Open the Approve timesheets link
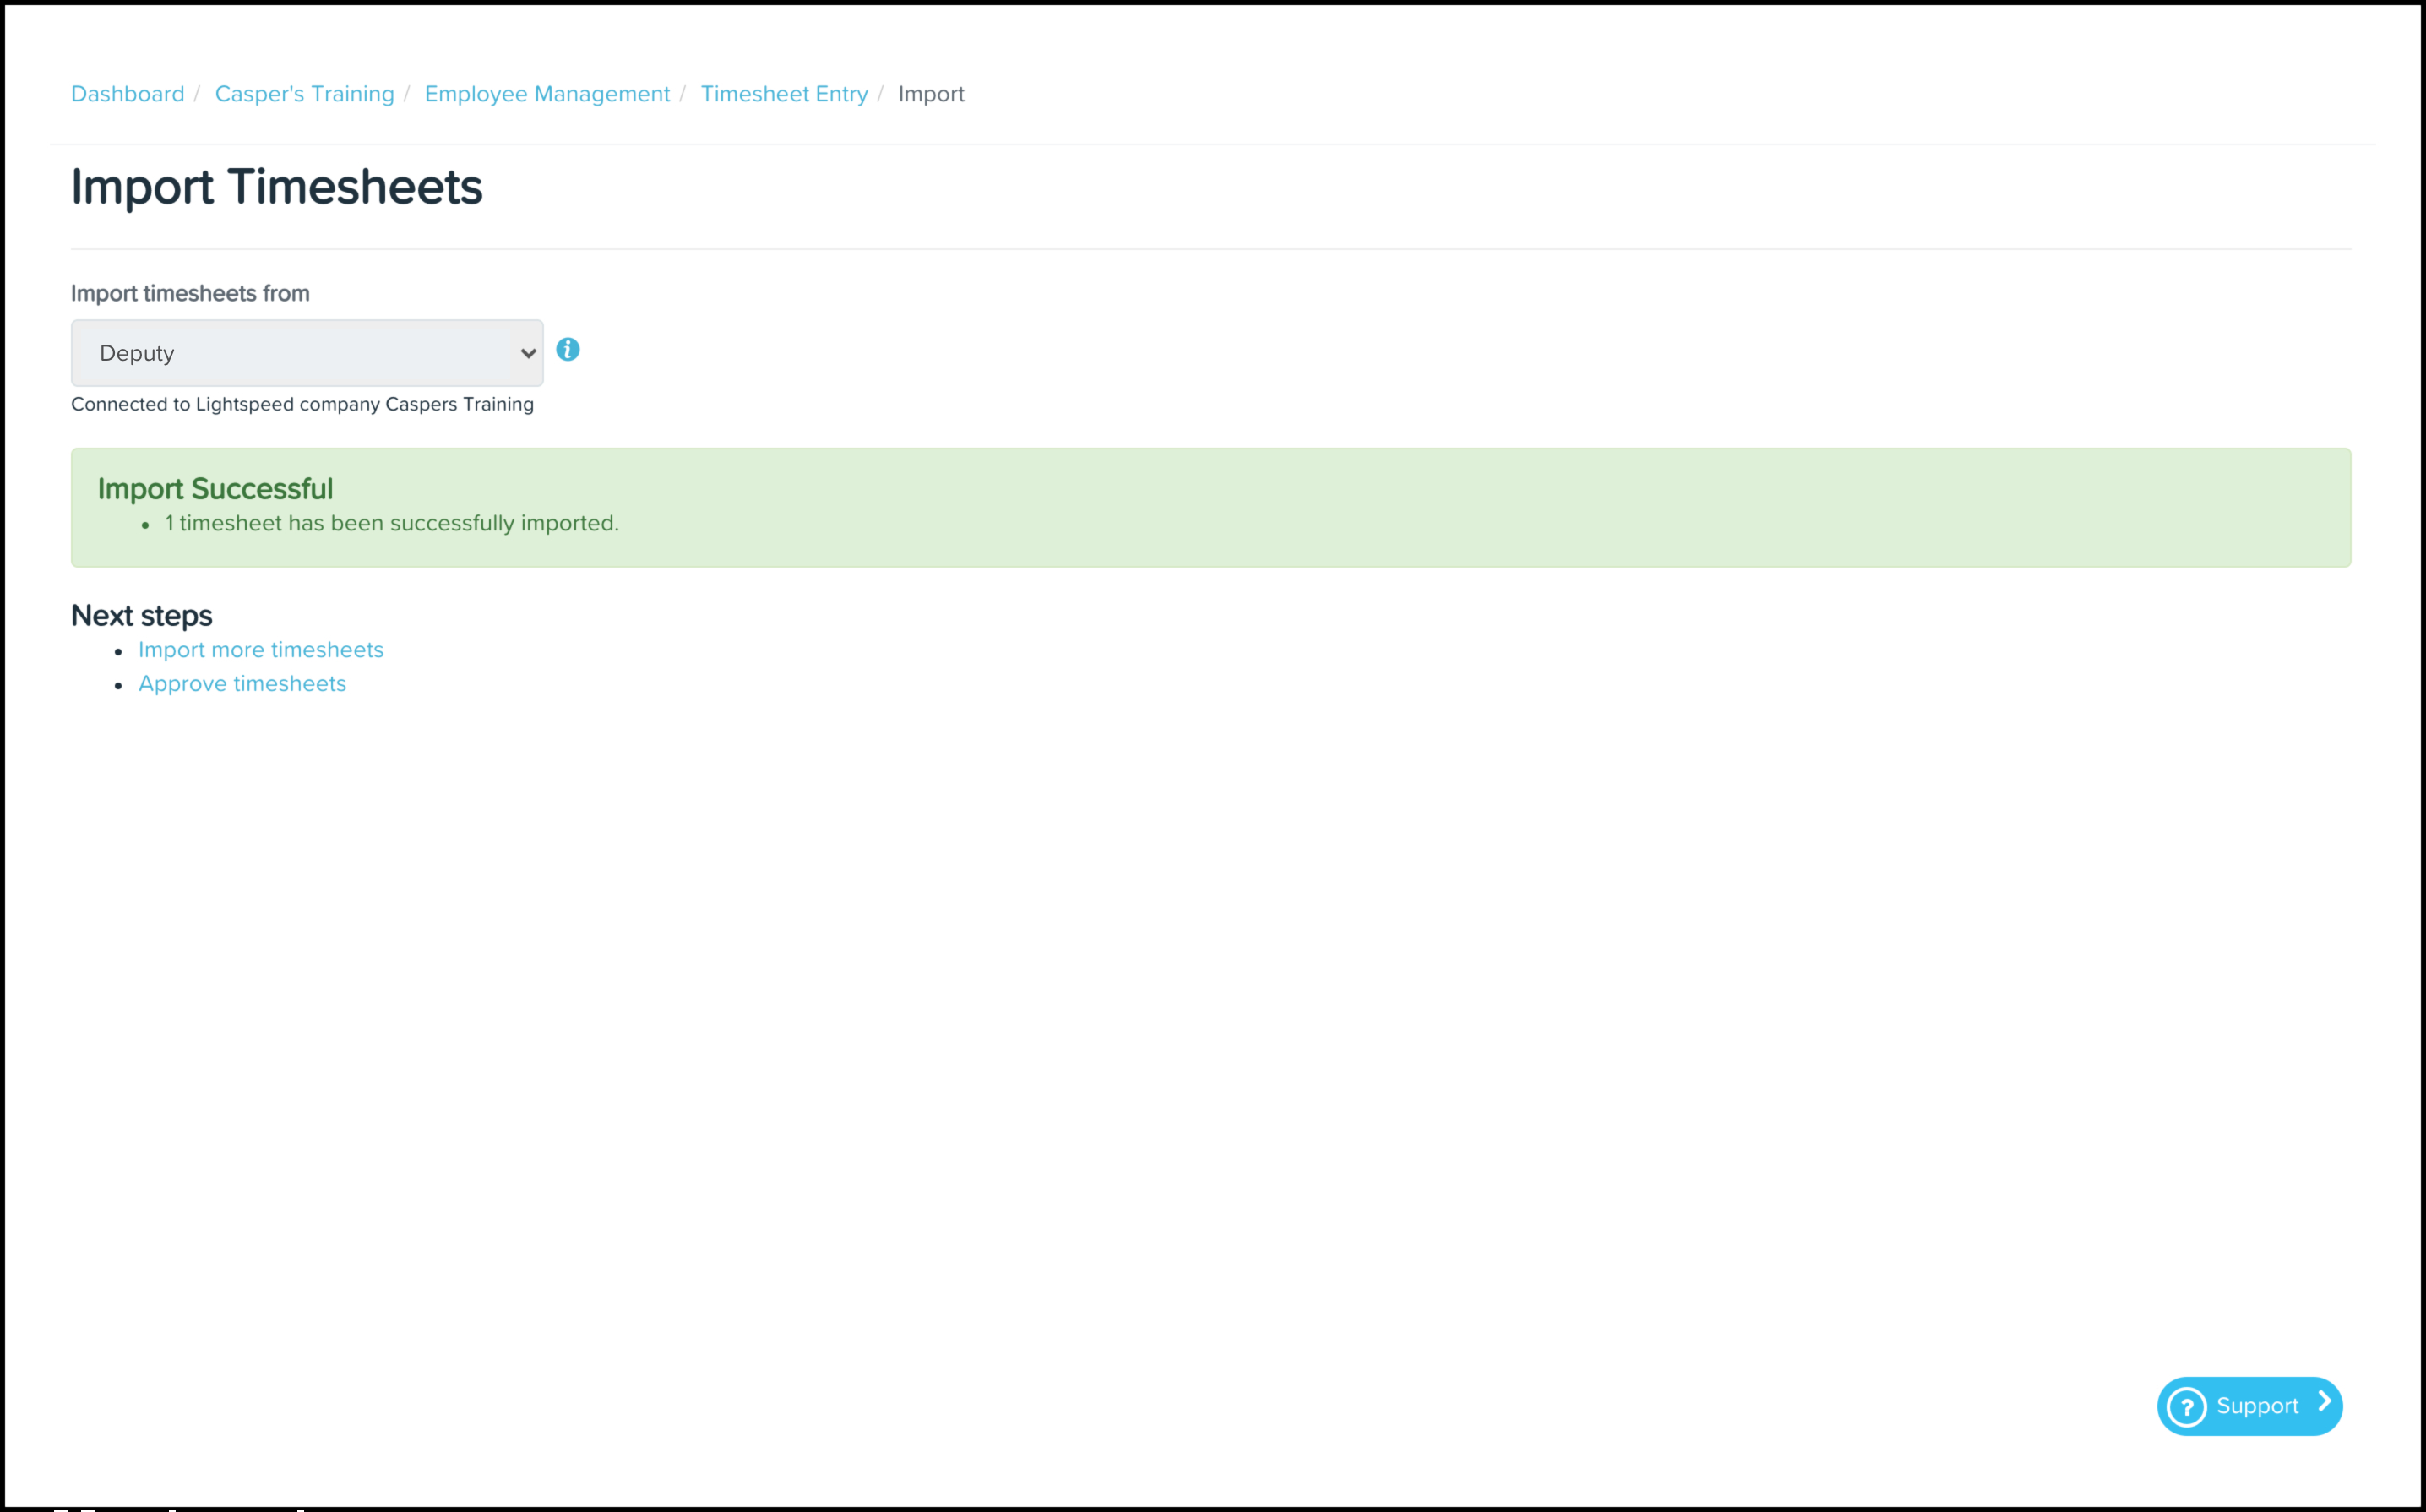This screenshot has width=2426, height=1512. [x=242, y=684]
